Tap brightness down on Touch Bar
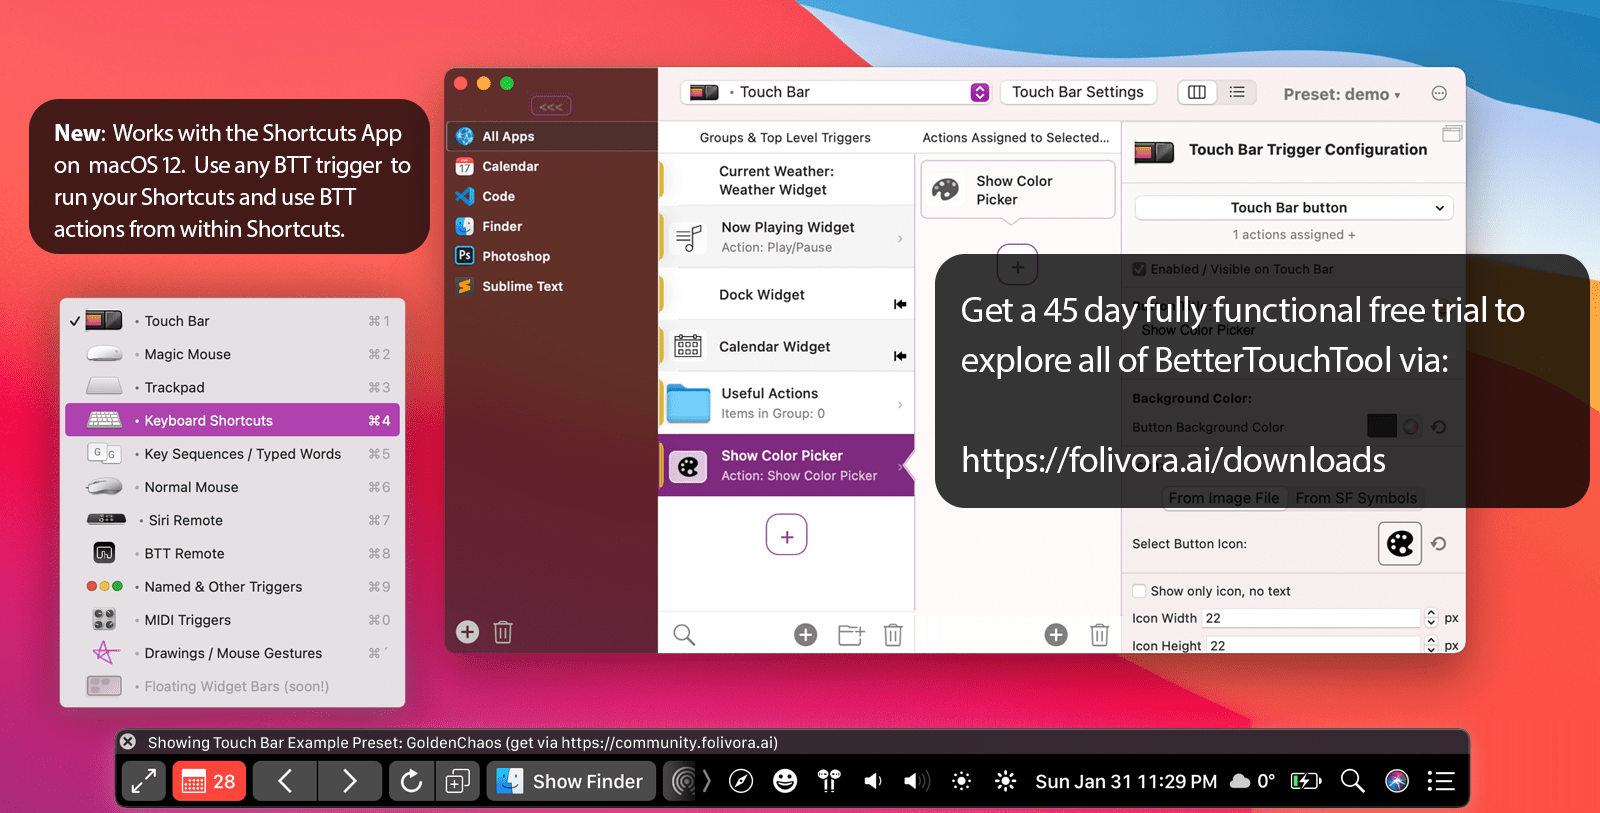1600x813 pixels. [x=961, y=781]
